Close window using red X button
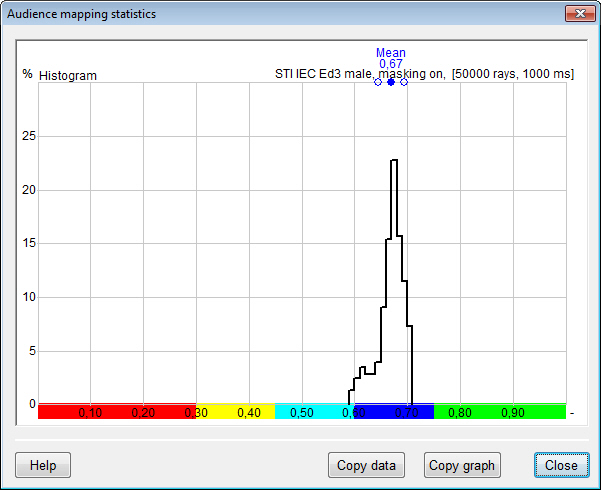 point(580,14)
